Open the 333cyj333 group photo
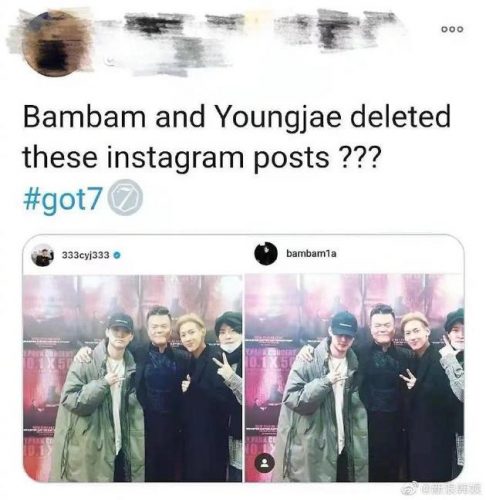This screenshot has height=500, width=486. pyautogui.click(x=132, y=378)
